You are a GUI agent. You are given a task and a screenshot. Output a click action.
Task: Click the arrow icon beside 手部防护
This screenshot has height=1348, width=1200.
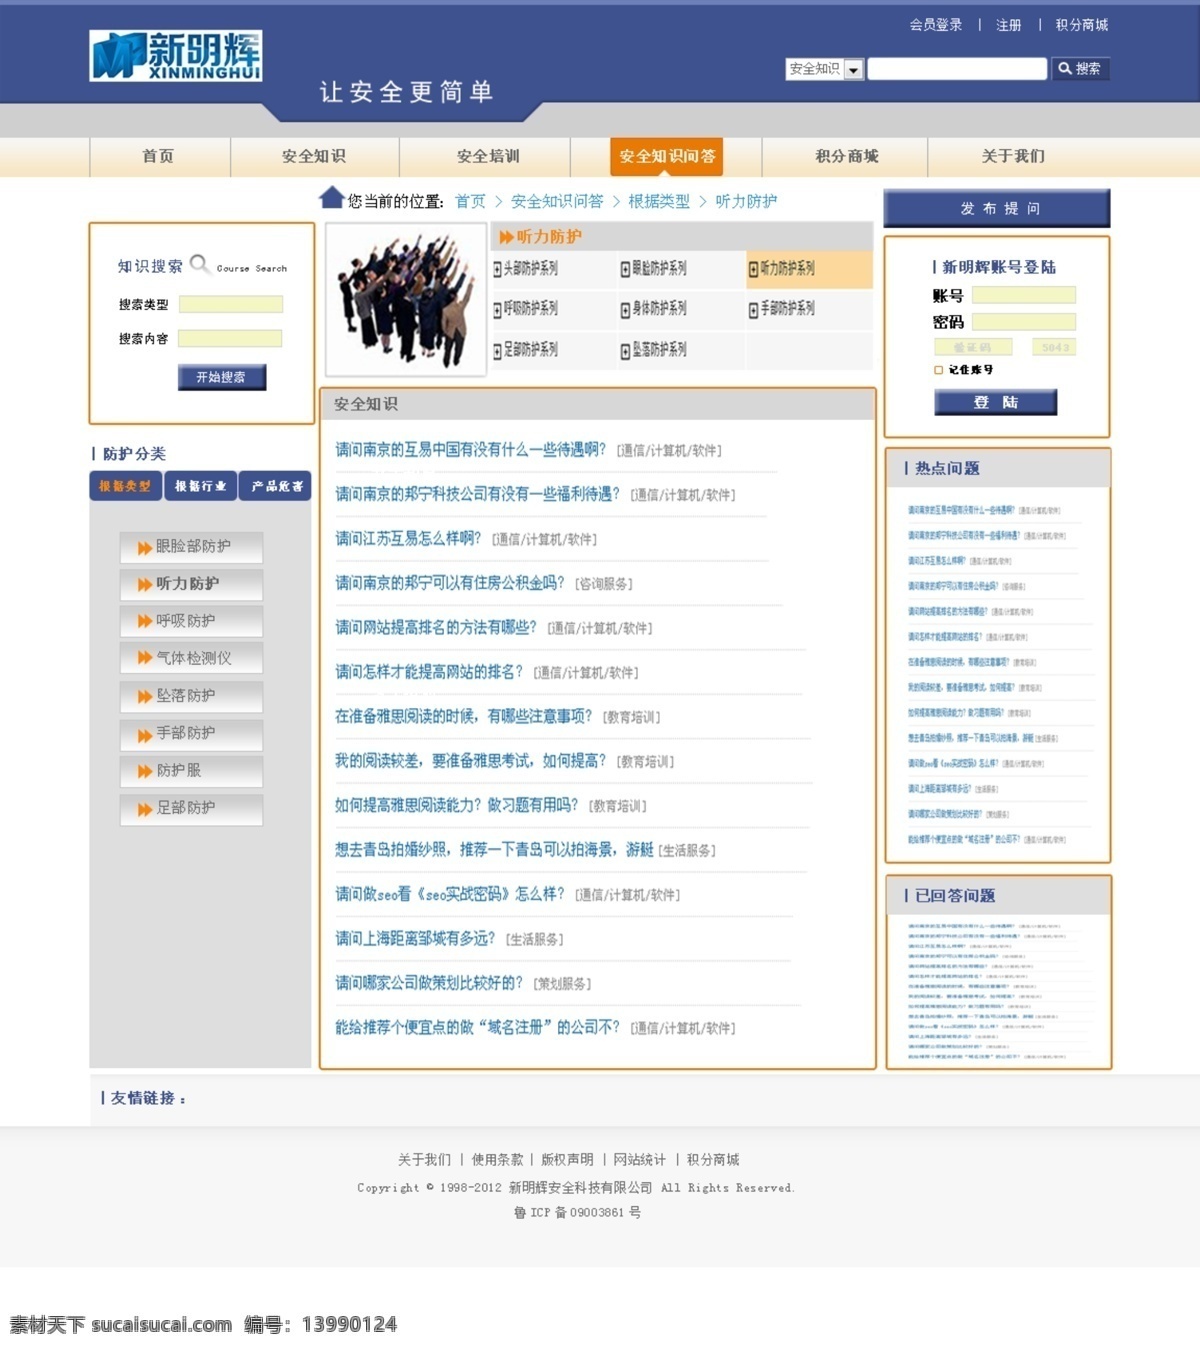coord(145,734)
